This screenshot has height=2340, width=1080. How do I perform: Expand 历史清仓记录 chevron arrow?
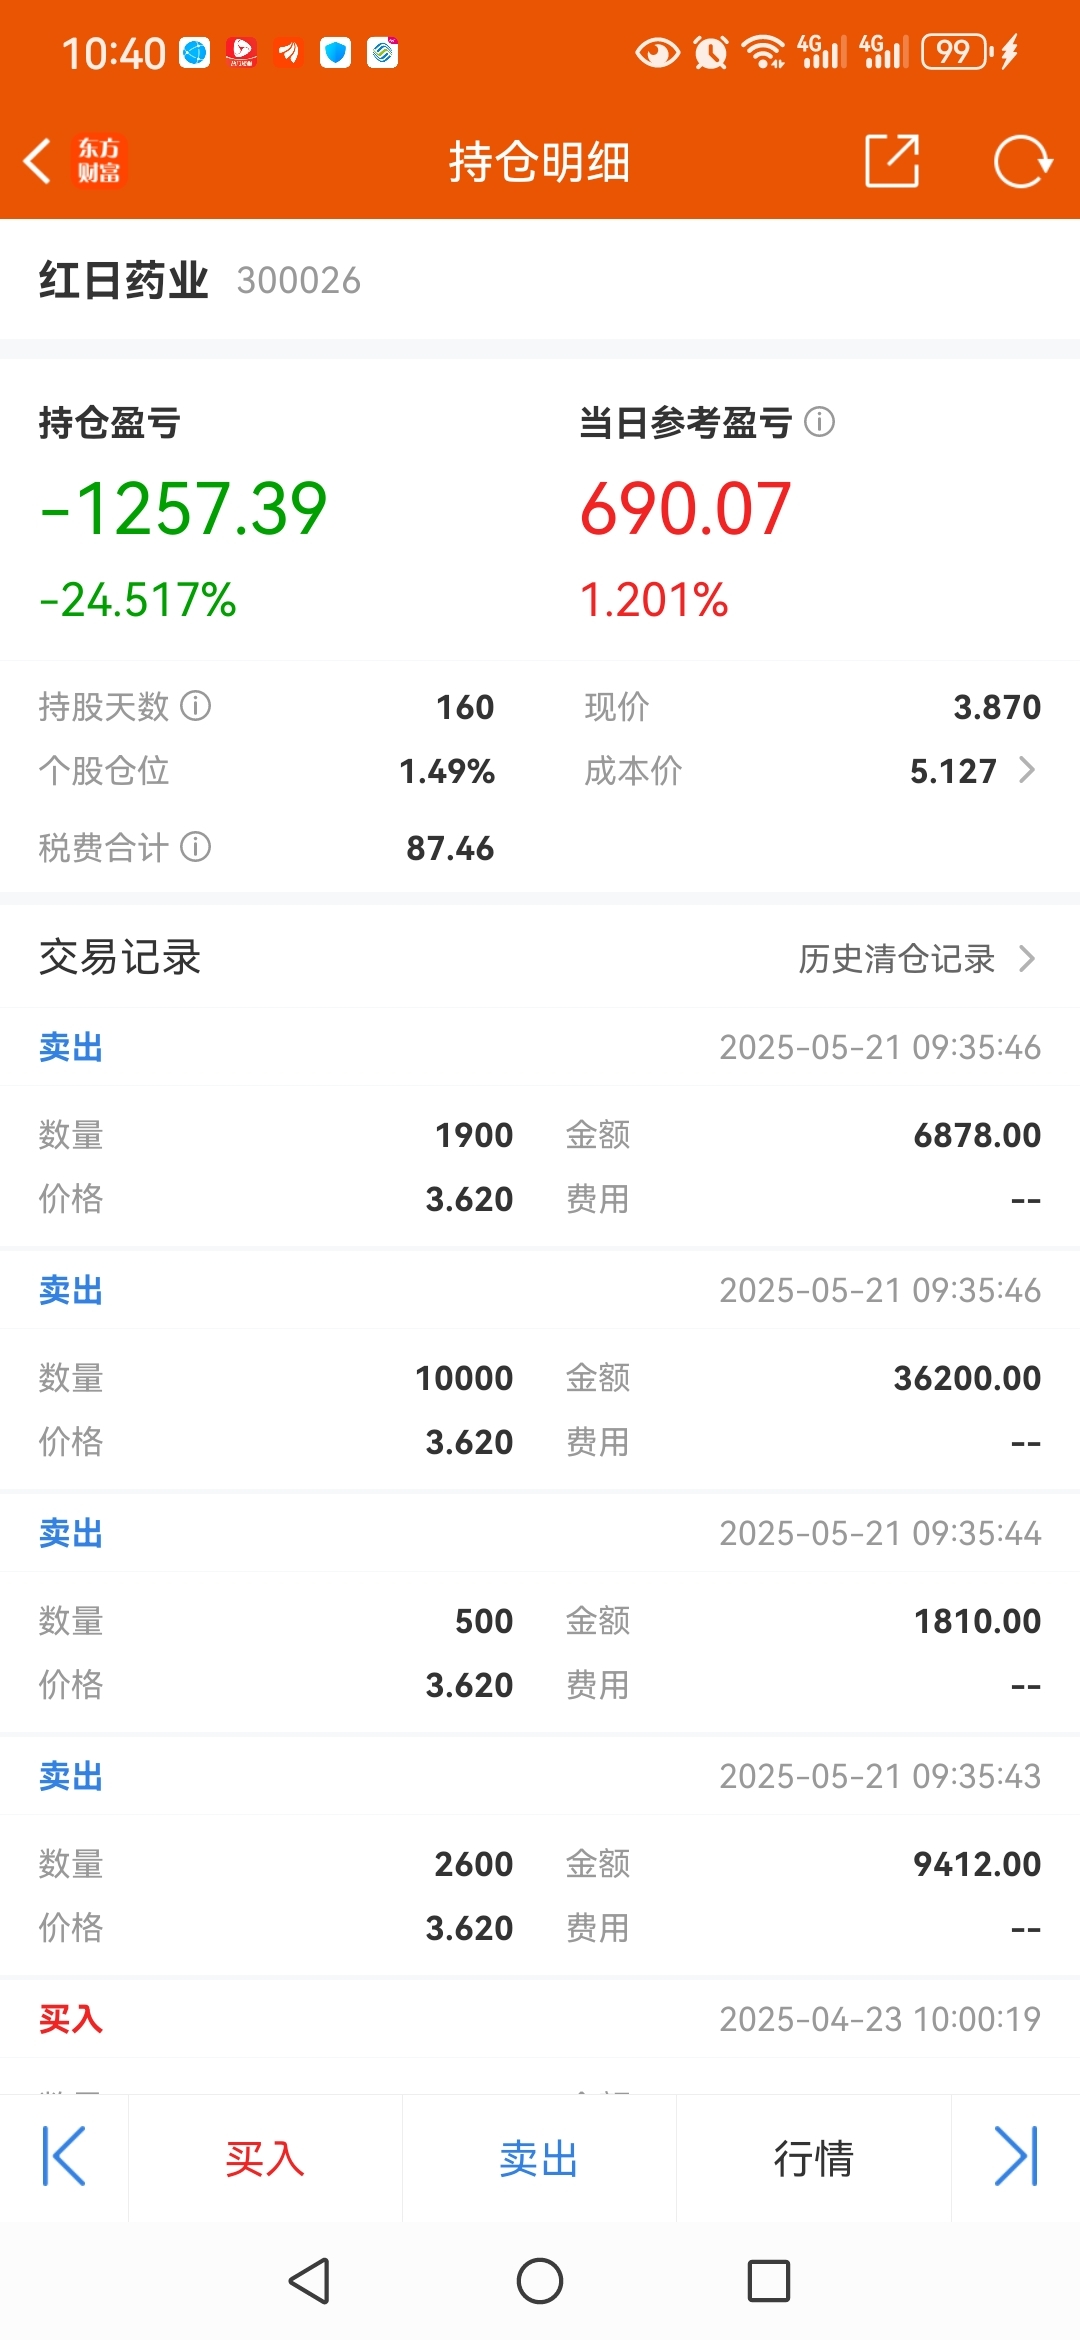pos(1026,958)
